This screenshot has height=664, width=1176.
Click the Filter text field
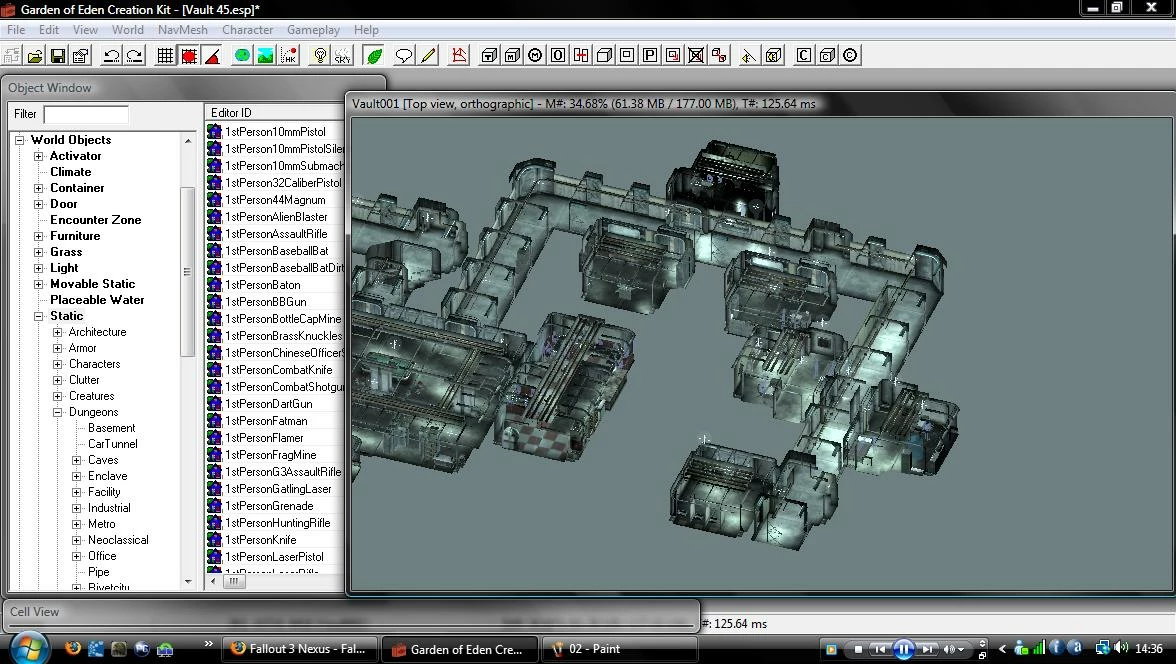point(86,114)
